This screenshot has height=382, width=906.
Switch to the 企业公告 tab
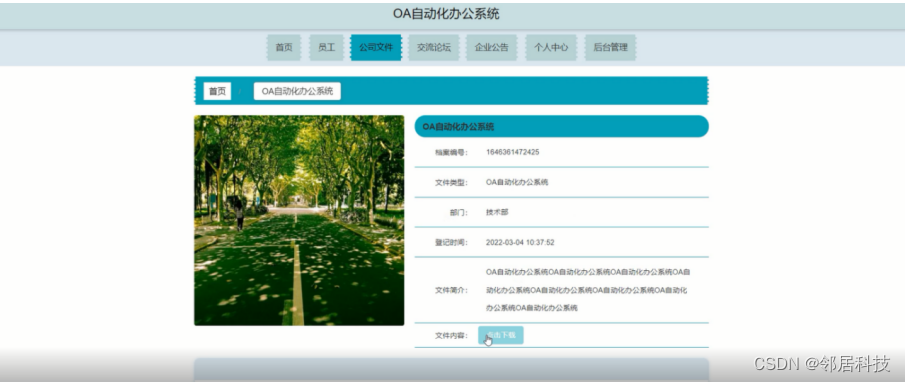coord(492,47)
